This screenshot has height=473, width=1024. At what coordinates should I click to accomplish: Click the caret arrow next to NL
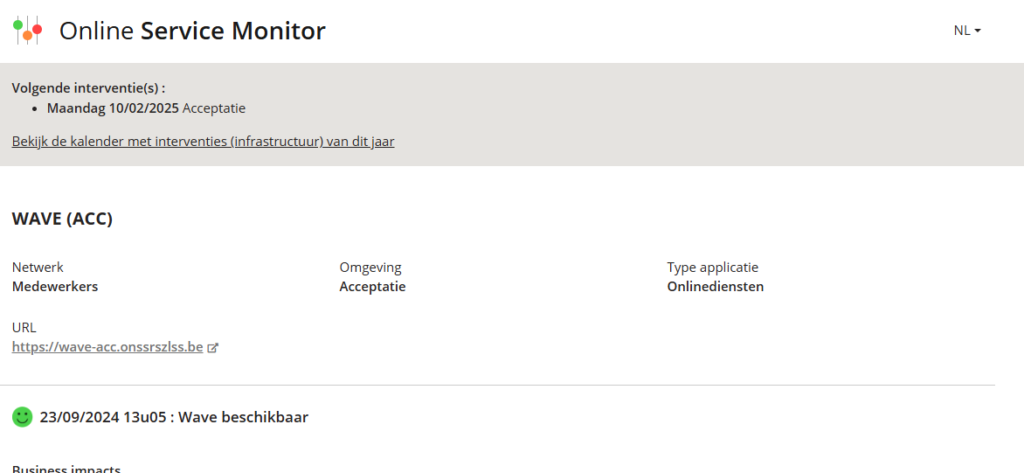pyautogui.click(x=978, y=31)
